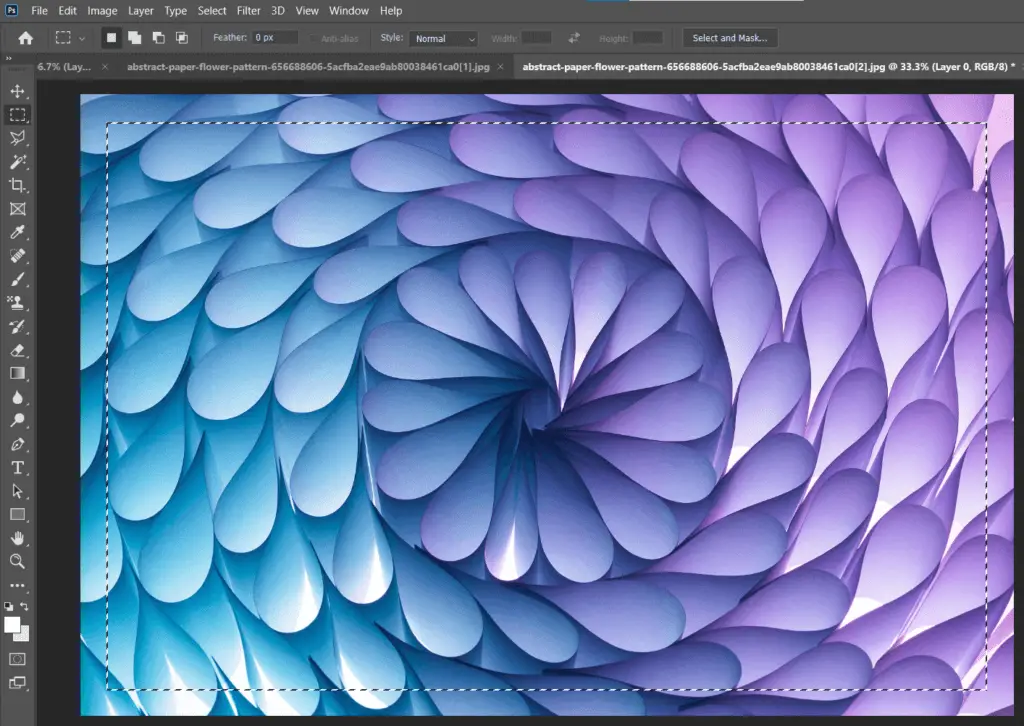1024x726 pixels.
Task: Swap width and height values
Action: coord(573,38)
